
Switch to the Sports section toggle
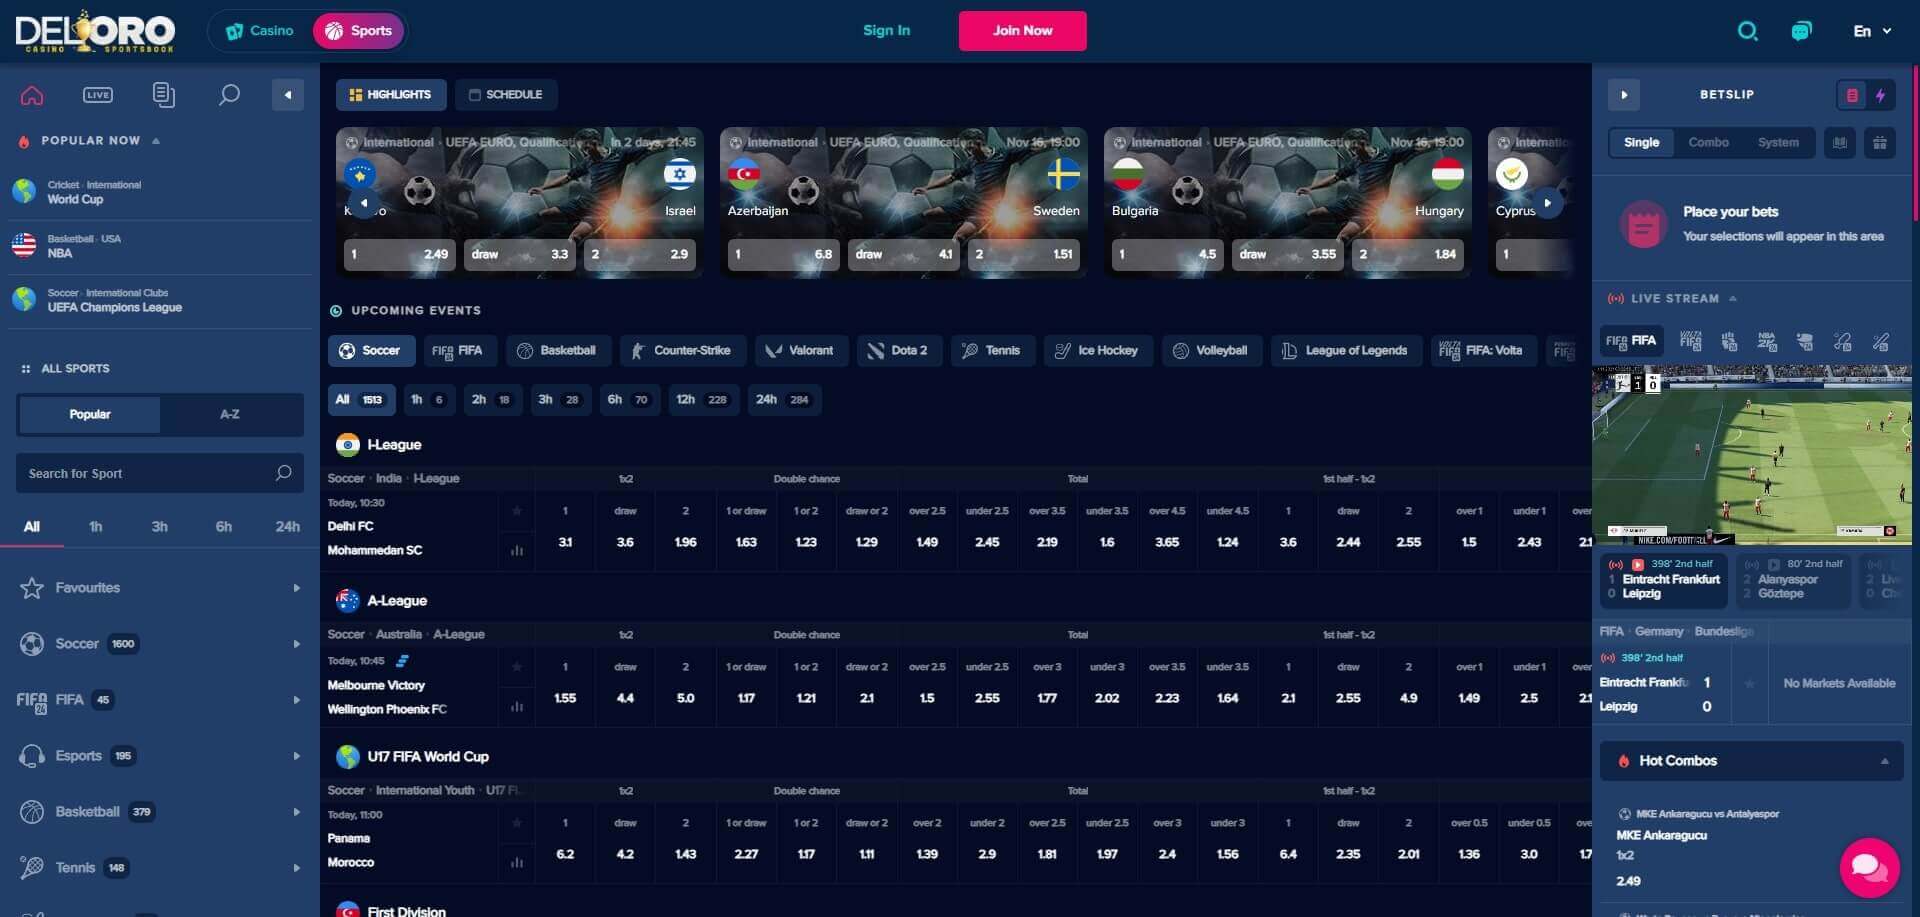(358, 31)
